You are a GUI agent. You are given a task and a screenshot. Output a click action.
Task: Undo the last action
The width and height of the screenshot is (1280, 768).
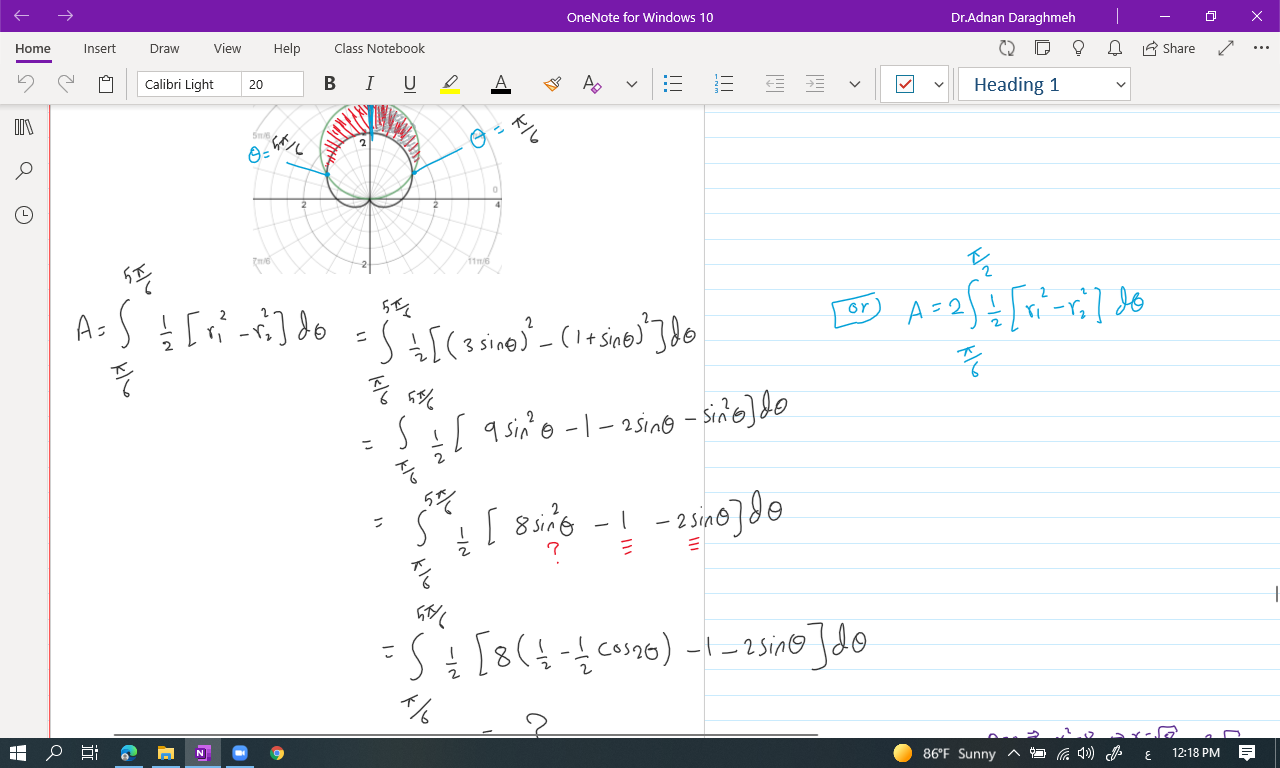[27, 85]
